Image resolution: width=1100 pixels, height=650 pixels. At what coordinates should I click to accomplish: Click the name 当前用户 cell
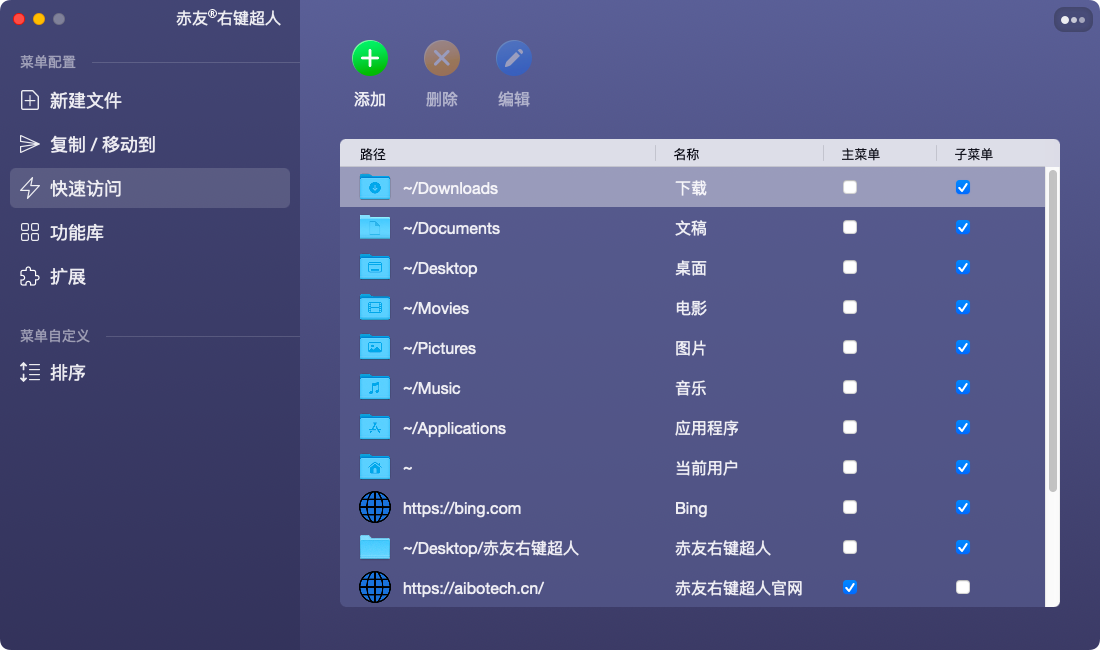pyautogui.click(x=706, y=468)
